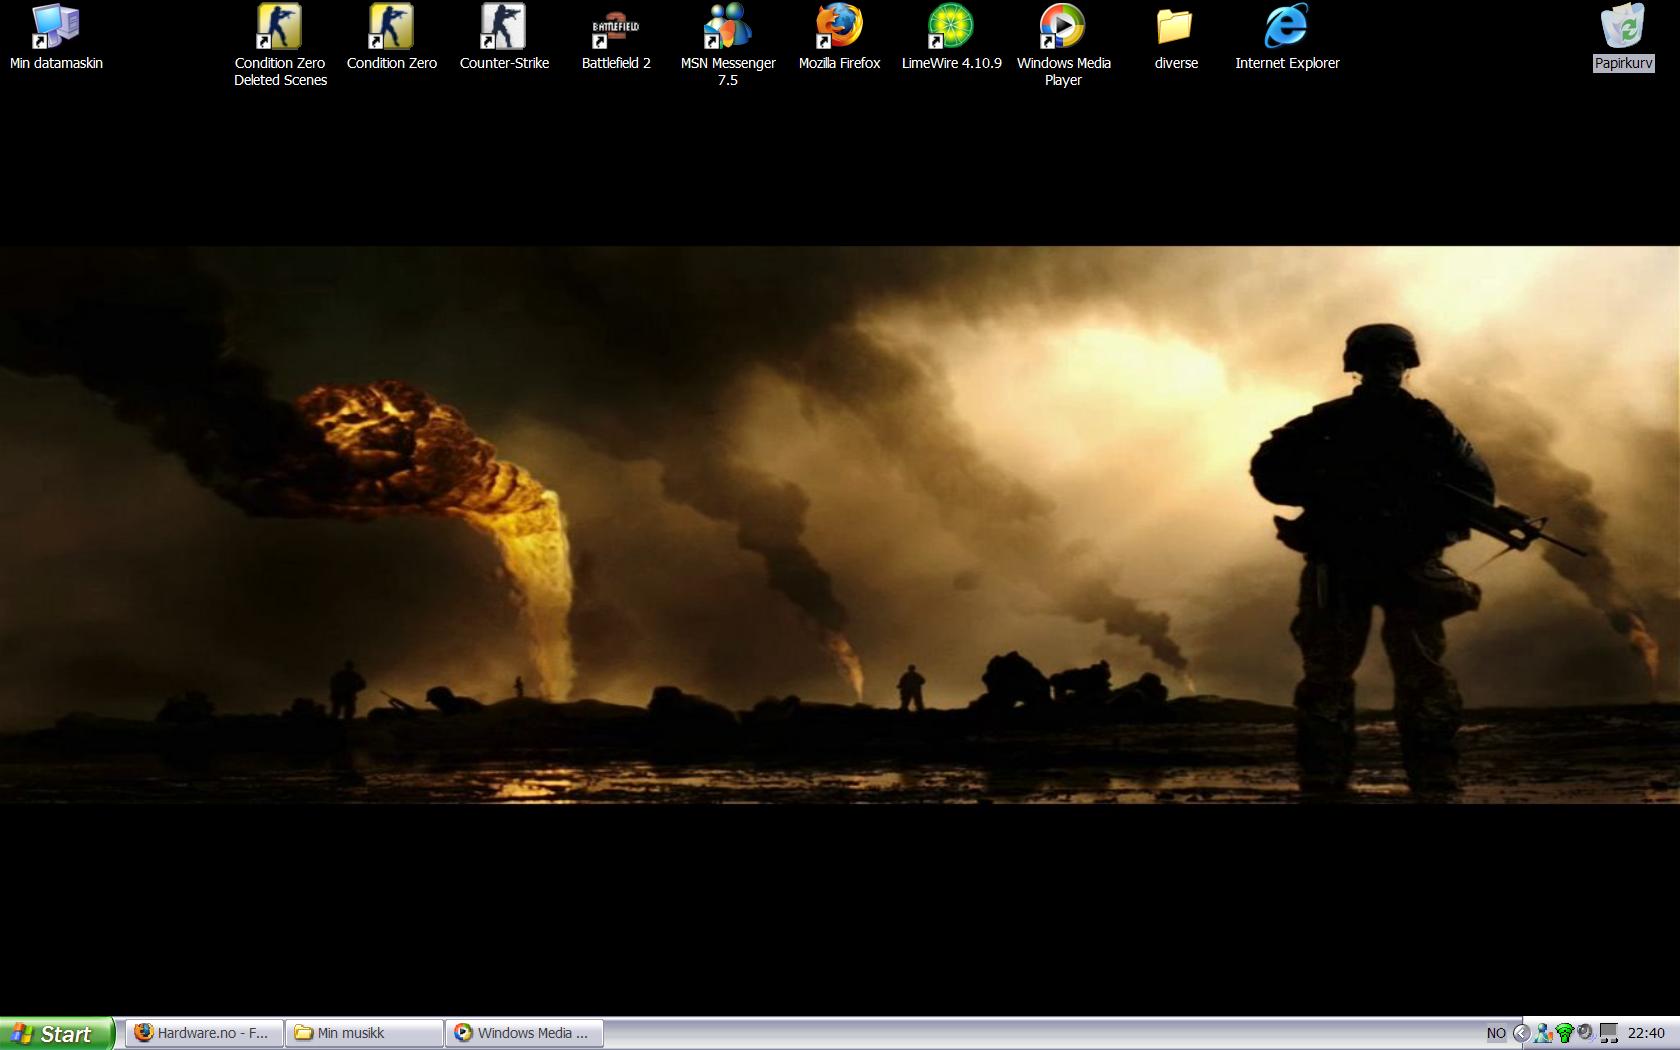The width and height of the screenshot is (1680, 1050).
Task: Click the Battlefield 2 shortcut icon
Action: coord(616,38)
